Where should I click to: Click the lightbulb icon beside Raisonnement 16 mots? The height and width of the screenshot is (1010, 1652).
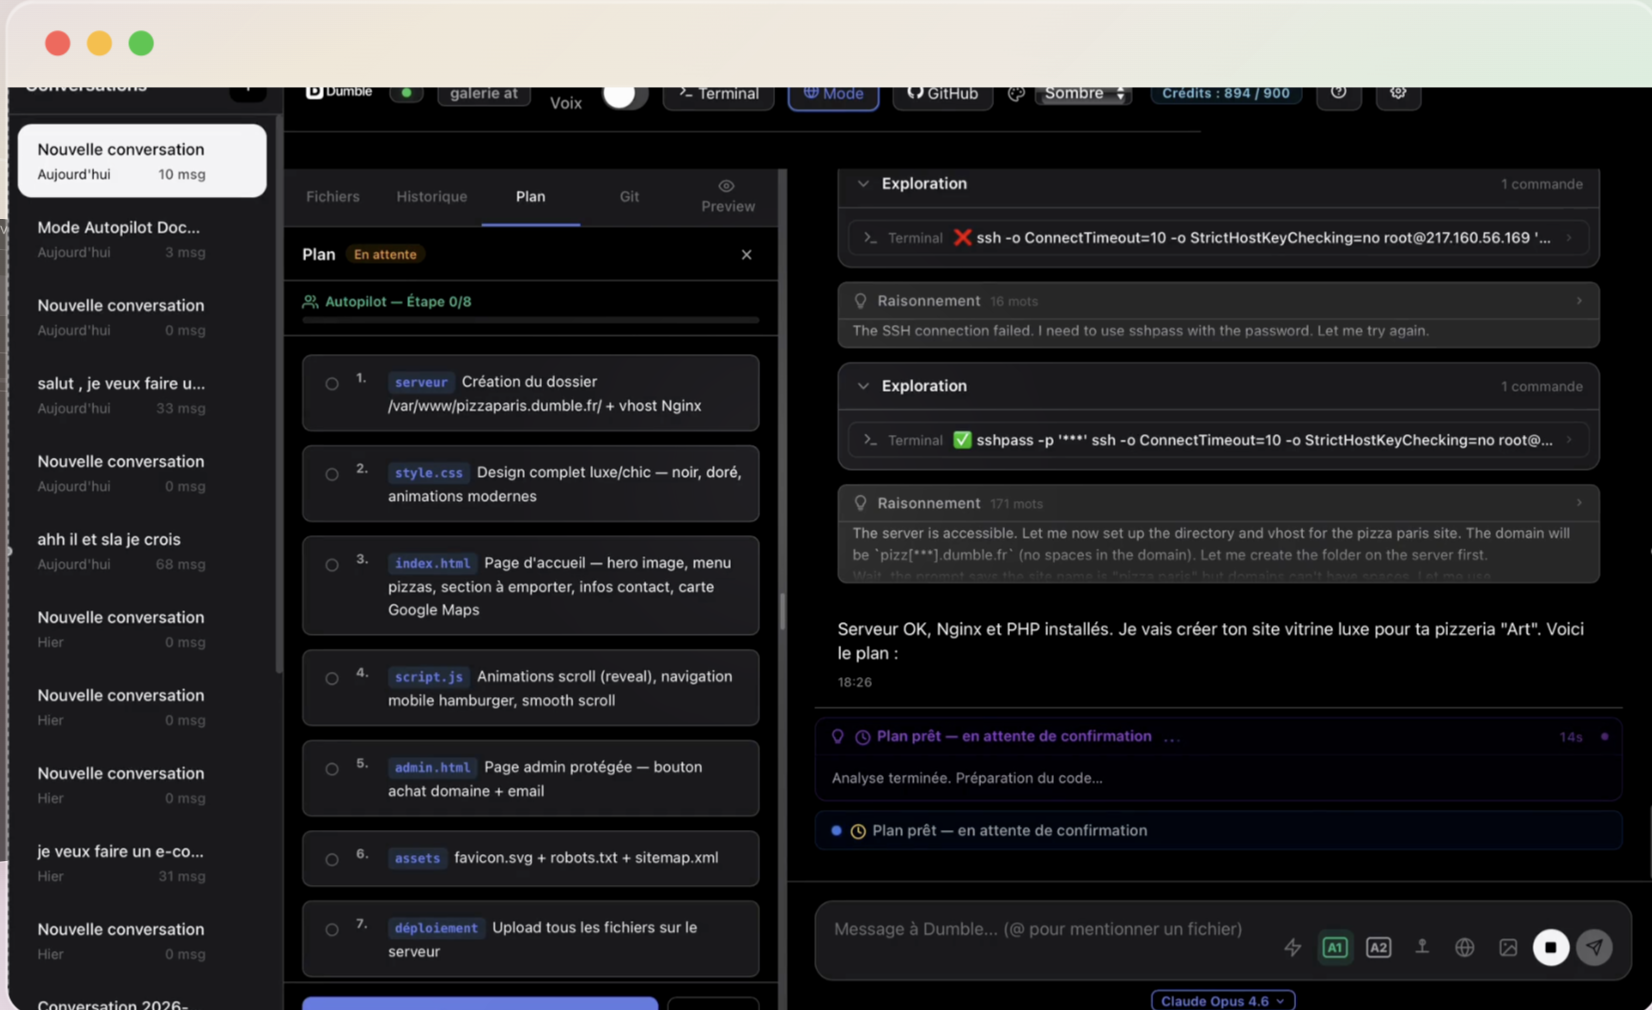(x=860, y=301)
